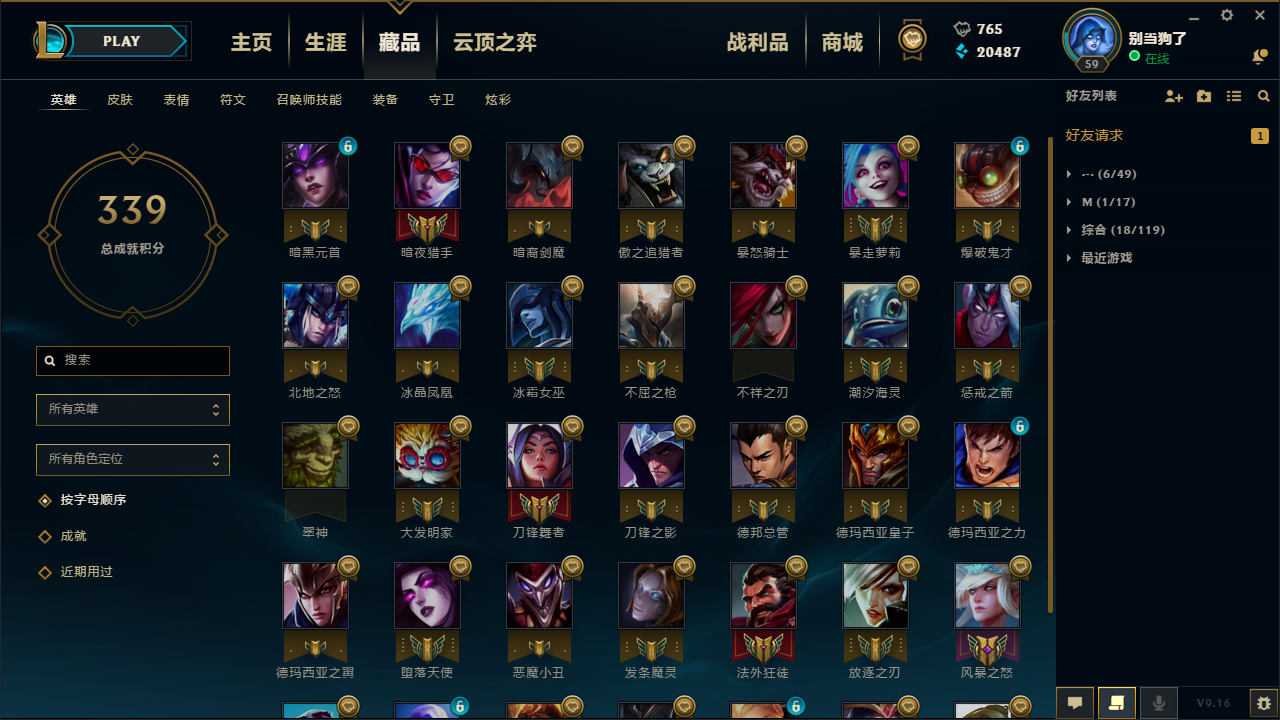Open the friend list view options icon
Image resolution: width=1280 pixels, height=720 pixels.
pos(1234,96)
